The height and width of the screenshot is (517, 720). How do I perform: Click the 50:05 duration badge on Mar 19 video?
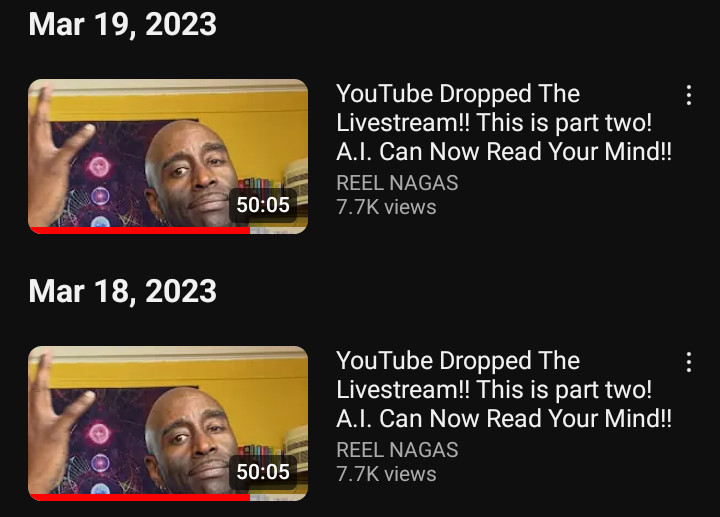coord(263,205)
